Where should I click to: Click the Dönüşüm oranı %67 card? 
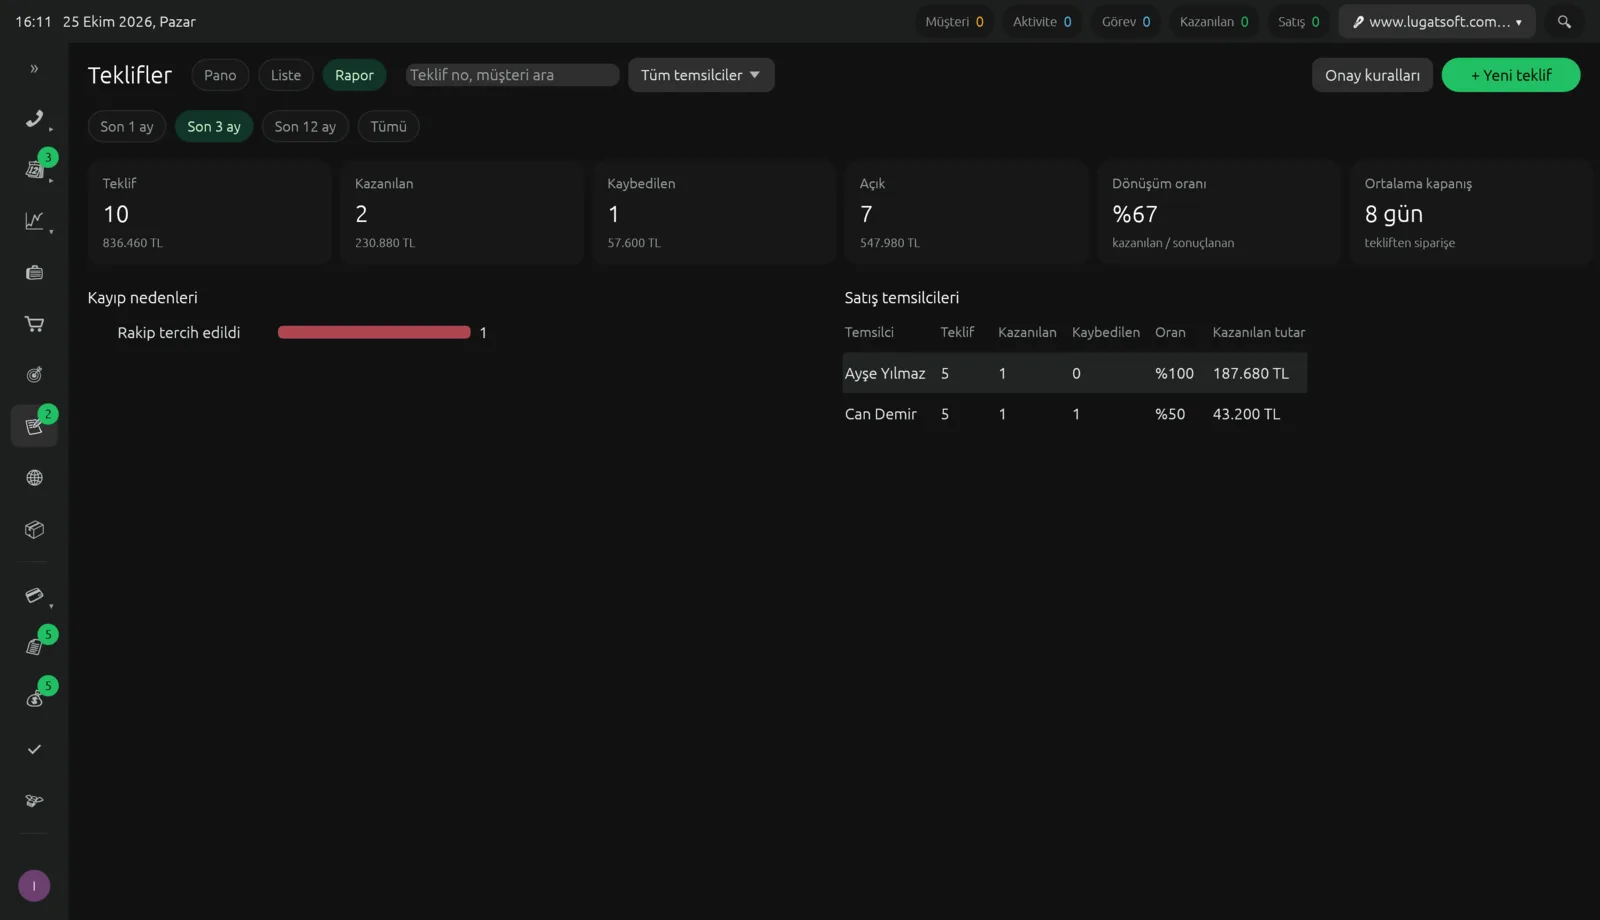[1218, 212]
